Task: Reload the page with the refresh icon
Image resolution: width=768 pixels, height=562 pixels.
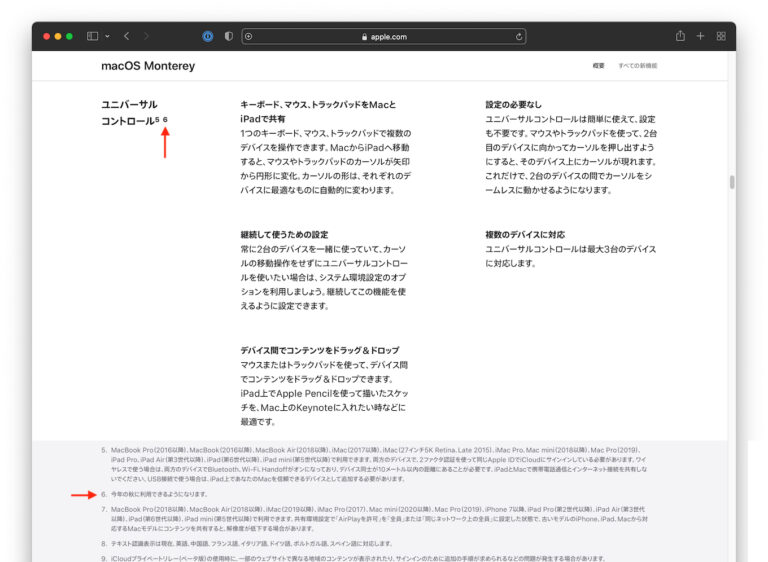Action: tap(519, 36)
